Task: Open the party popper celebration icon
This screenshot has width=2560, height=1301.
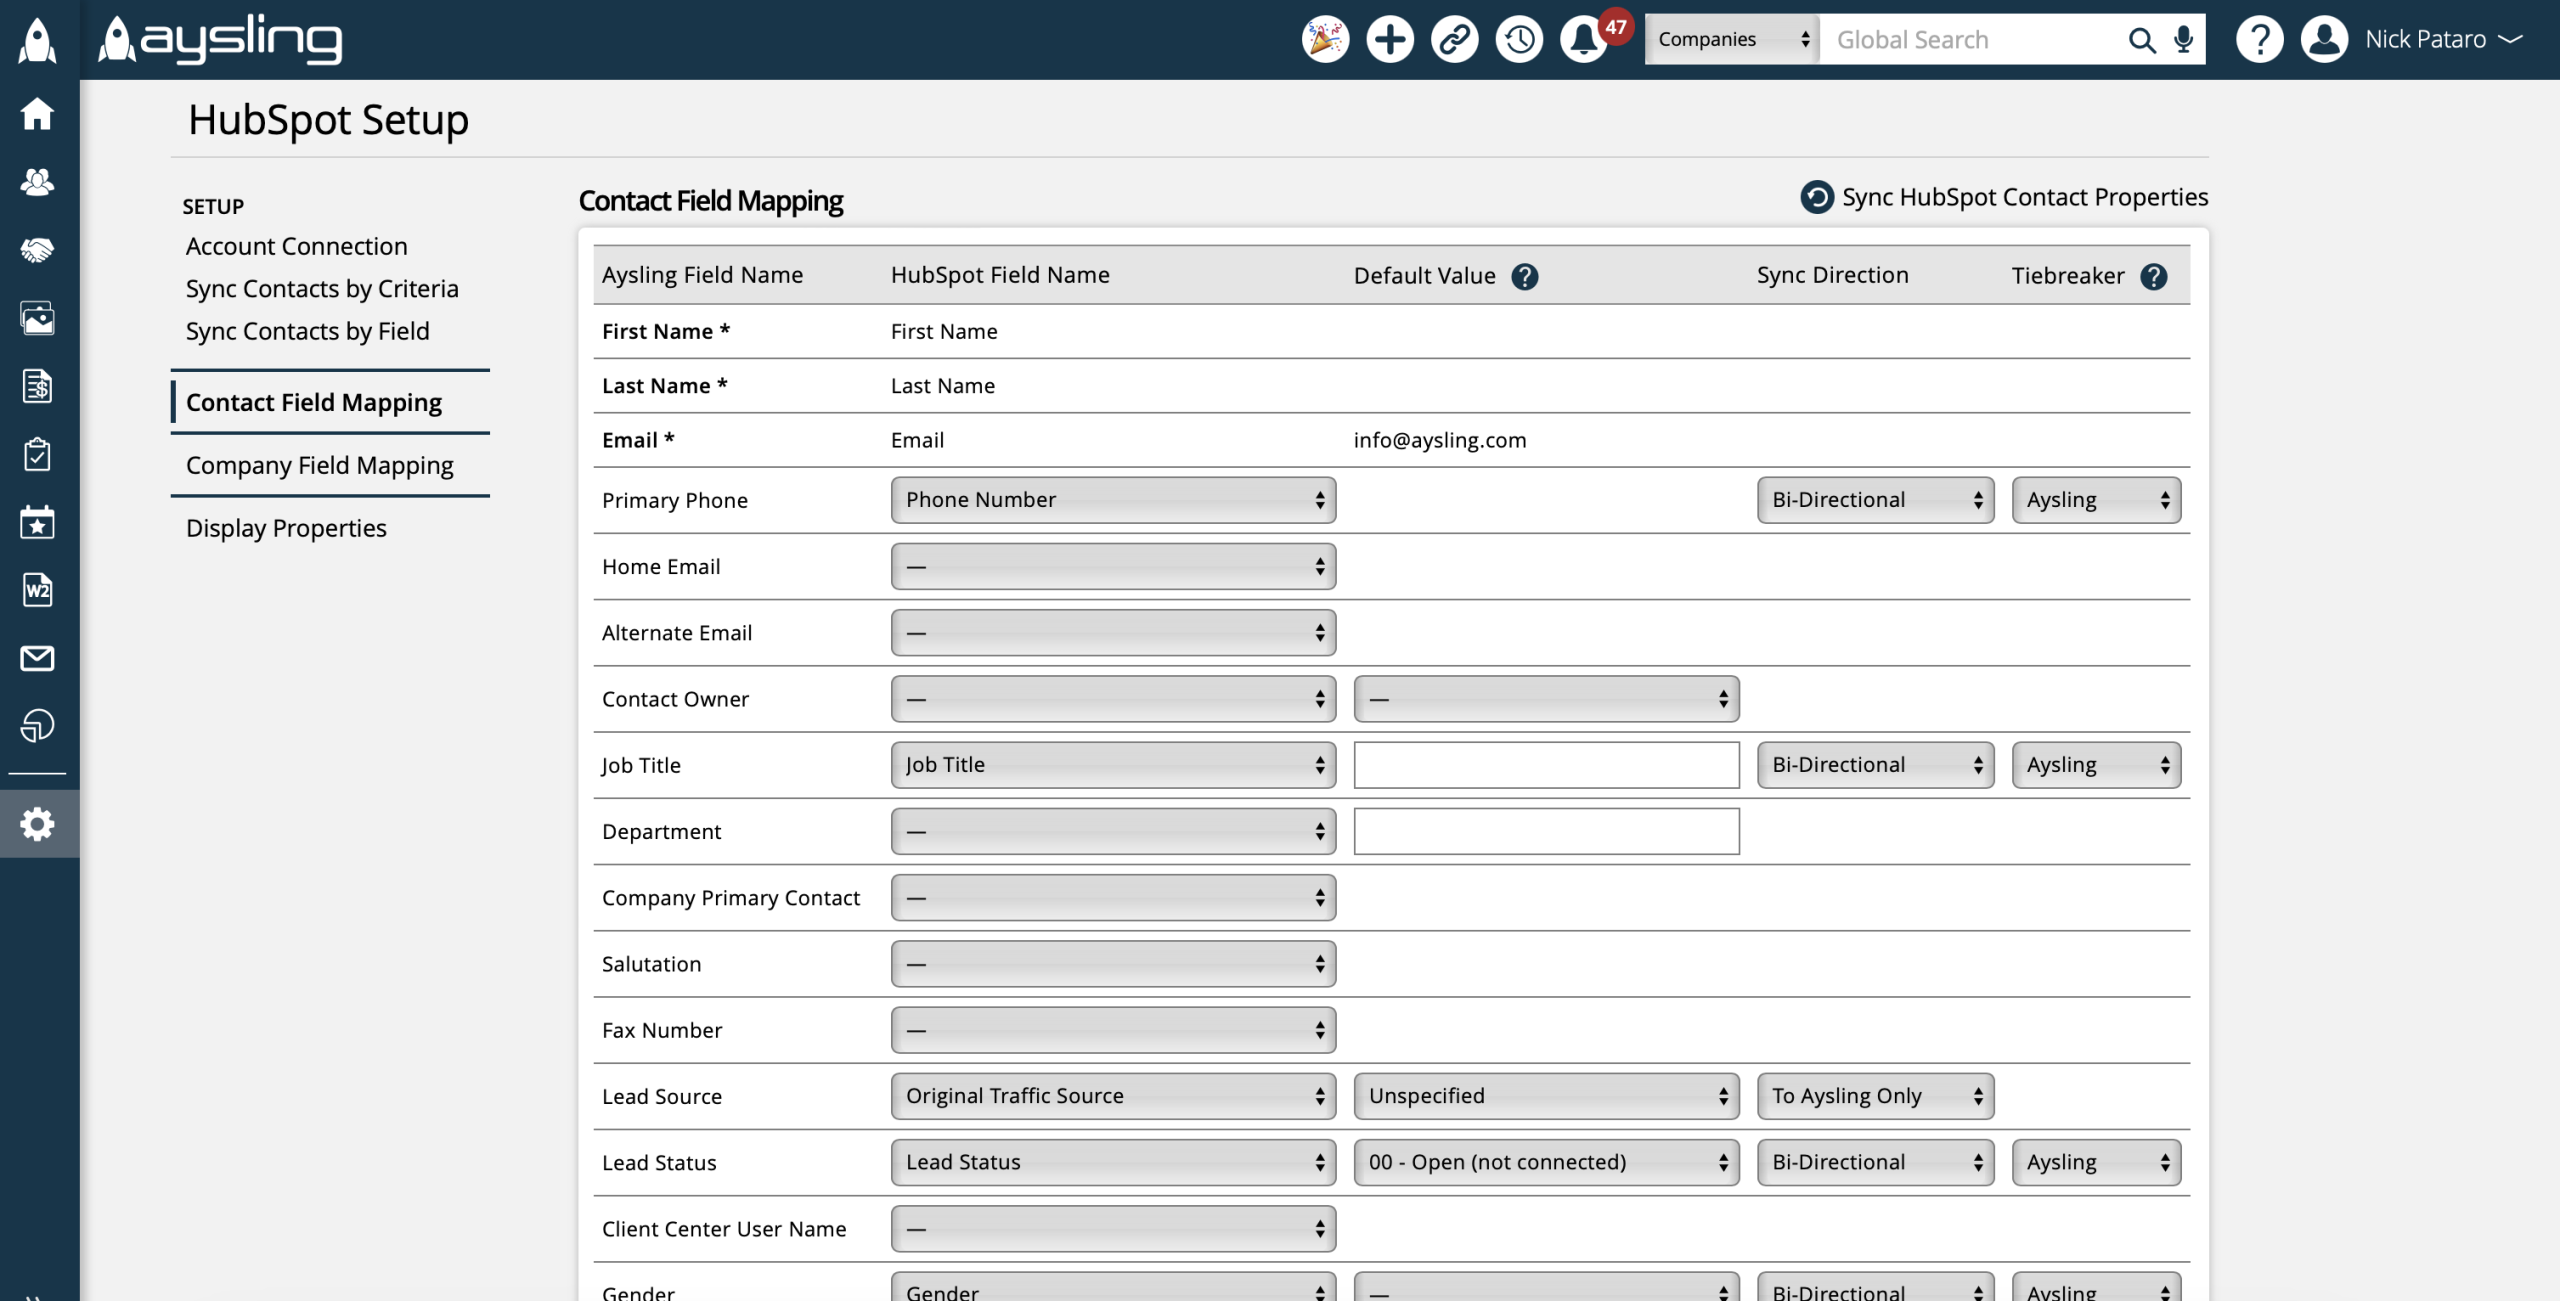Action: click(1325, 39)
